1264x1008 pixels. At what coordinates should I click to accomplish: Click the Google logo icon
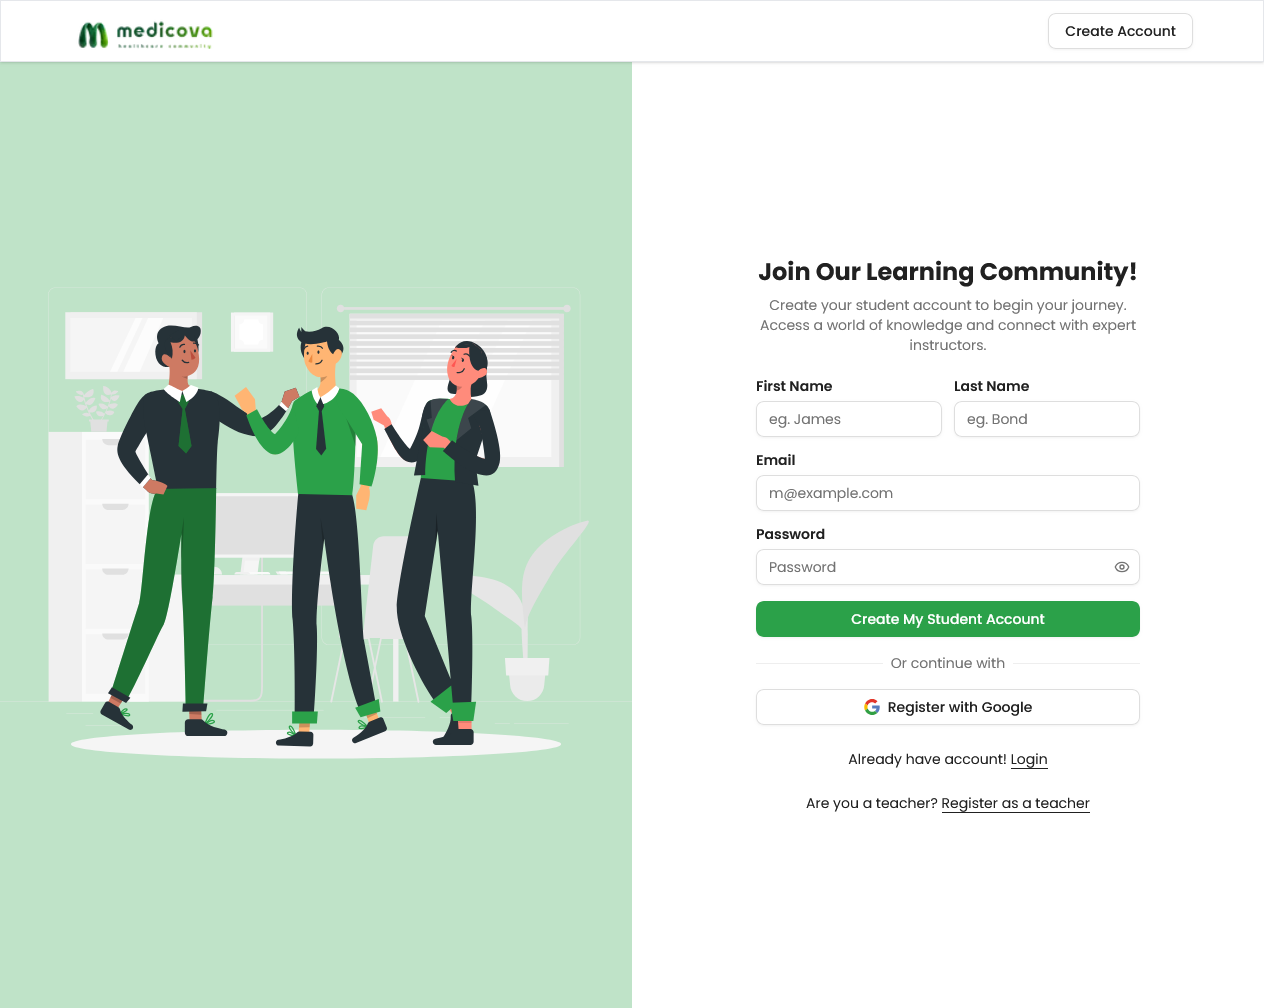(872, 707)
